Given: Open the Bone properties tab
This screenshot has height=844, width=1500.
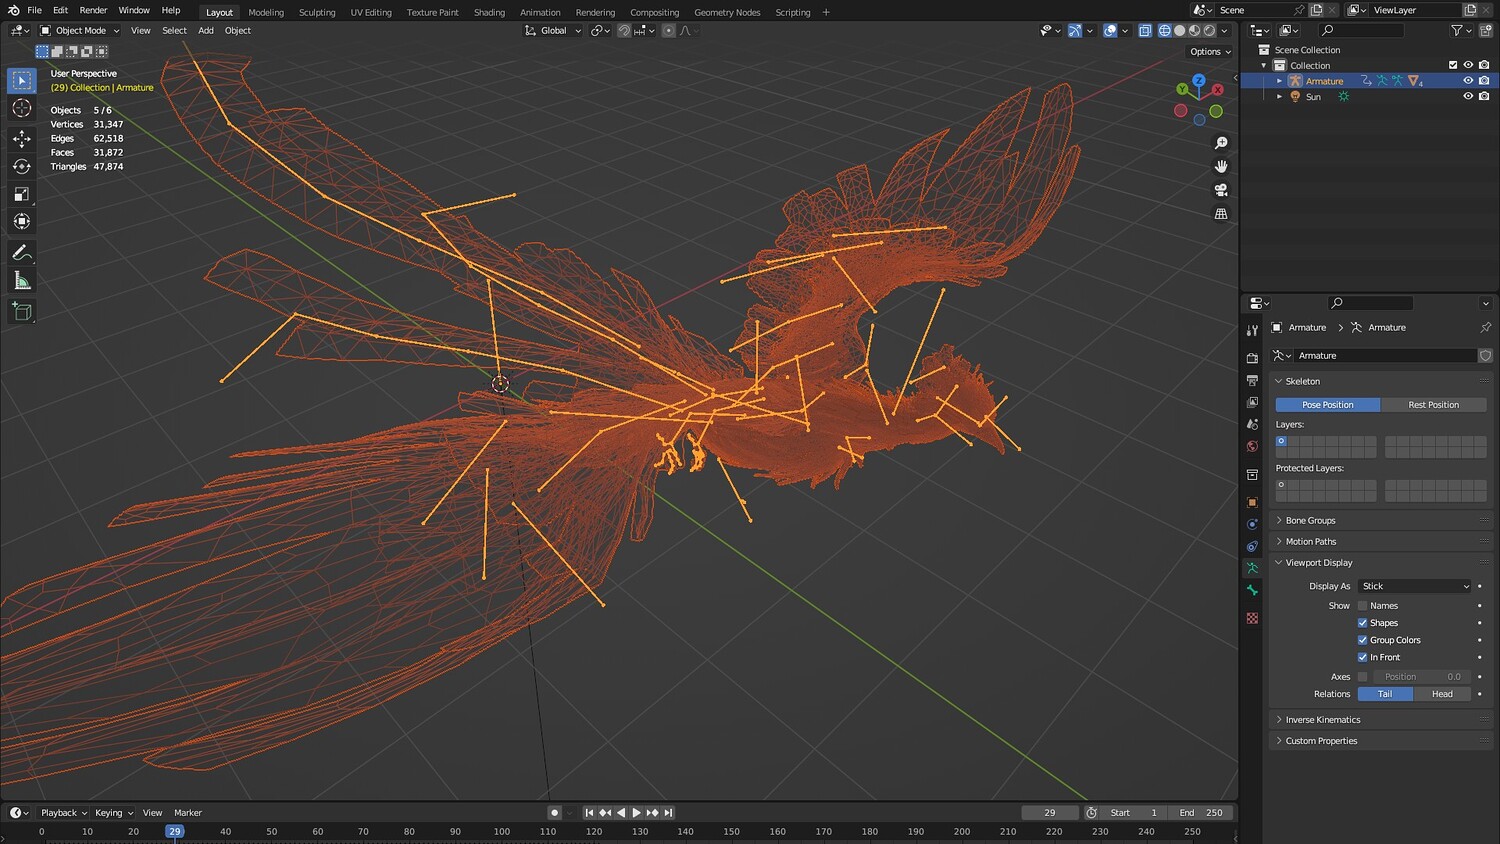Looking at the screenshot, I should [x=1252, y=590].
